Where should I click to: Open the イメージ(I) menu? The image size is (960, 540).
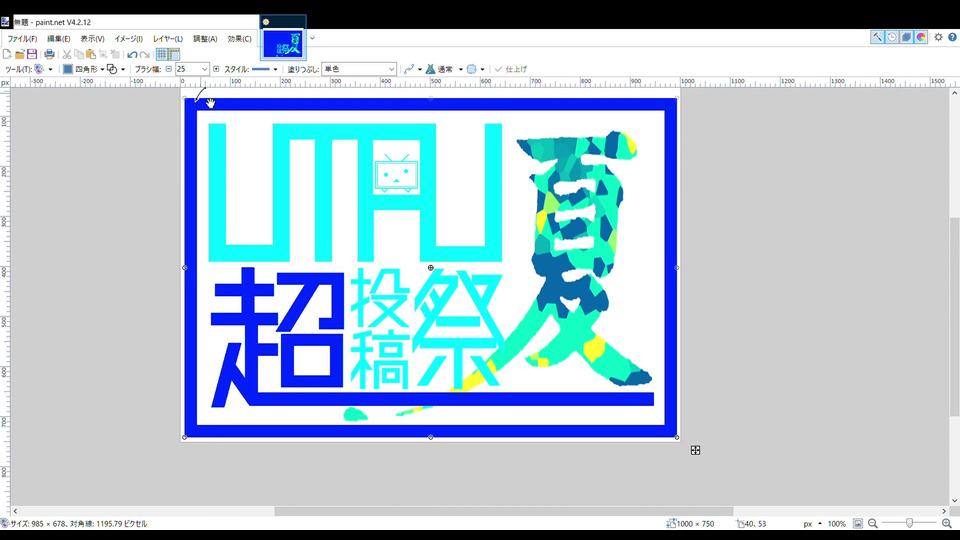[129, 39]
